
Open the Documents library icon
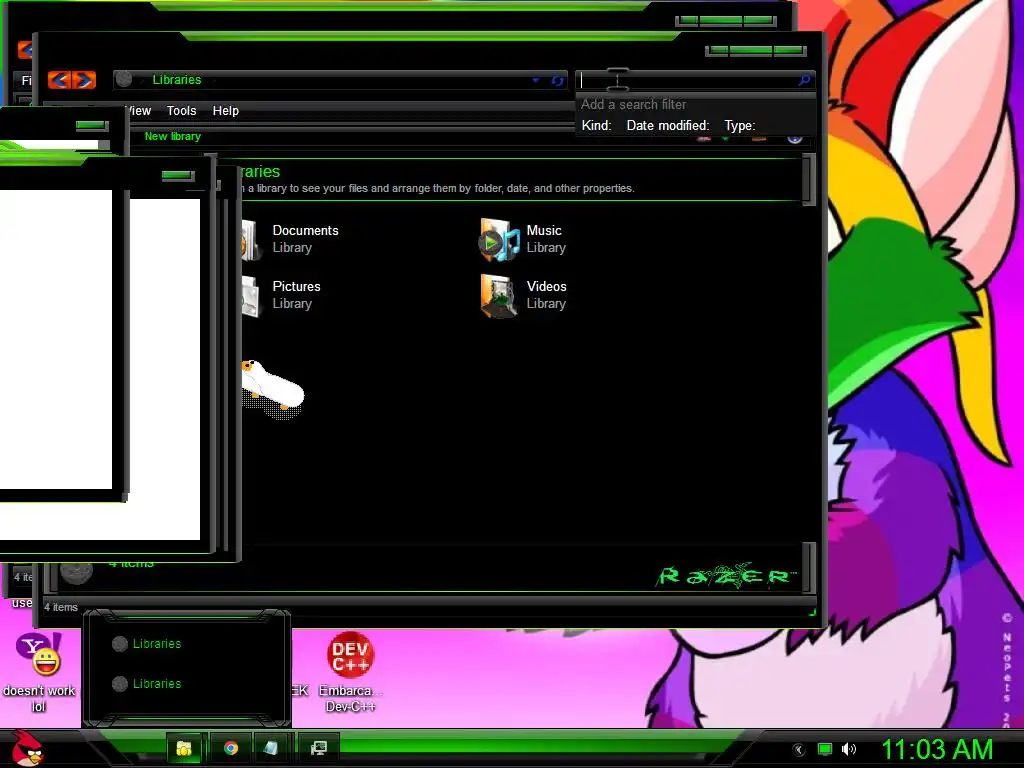pos(251,240)
